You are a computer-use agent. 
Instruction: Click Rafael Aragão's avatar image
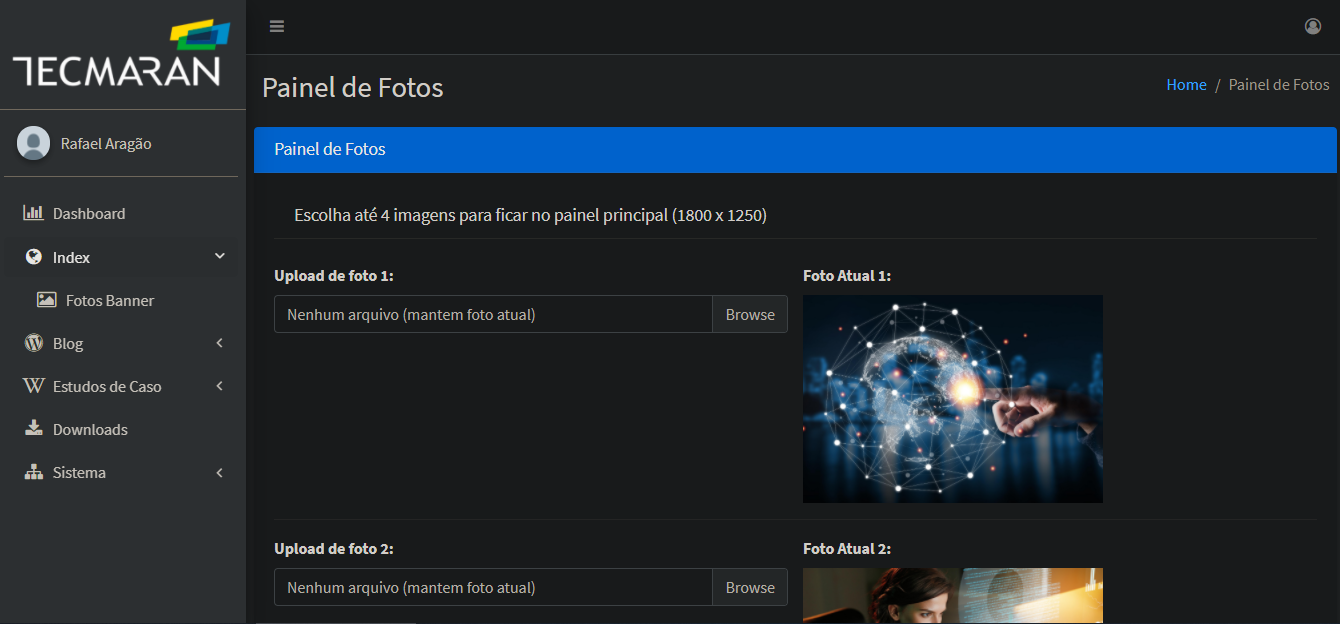pos(34,143)
